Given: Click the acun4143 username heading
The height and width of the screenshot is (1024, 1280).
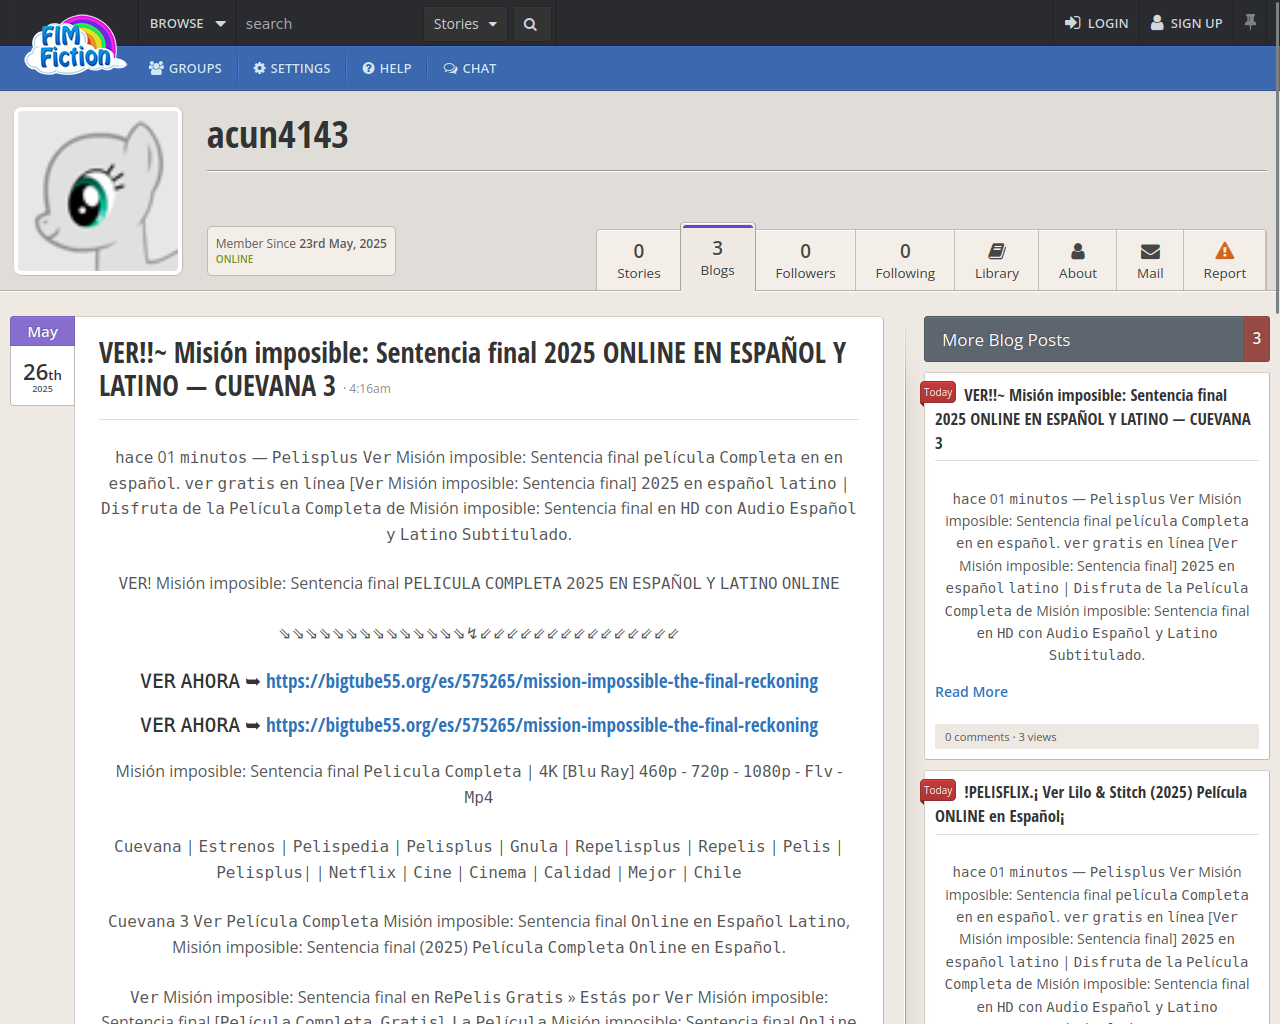Looking at the screenshot, I should (x=278, y=135).
